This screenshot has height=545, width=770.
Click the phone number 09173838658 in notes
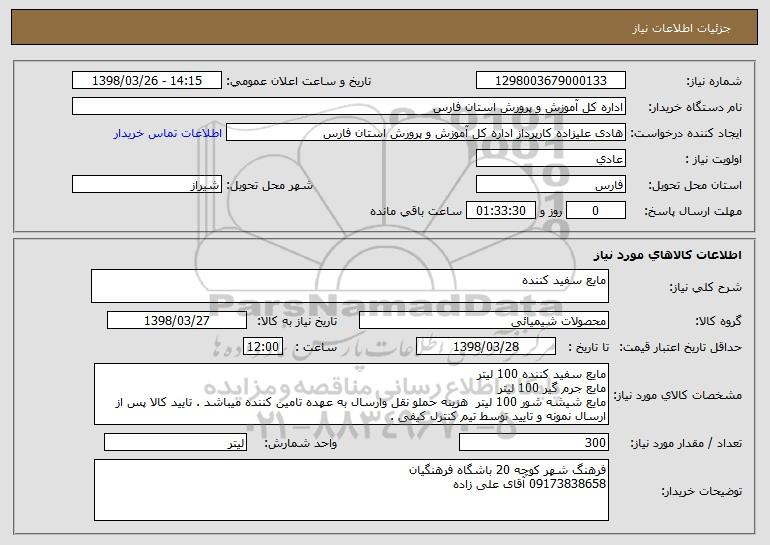pos(567,484)
